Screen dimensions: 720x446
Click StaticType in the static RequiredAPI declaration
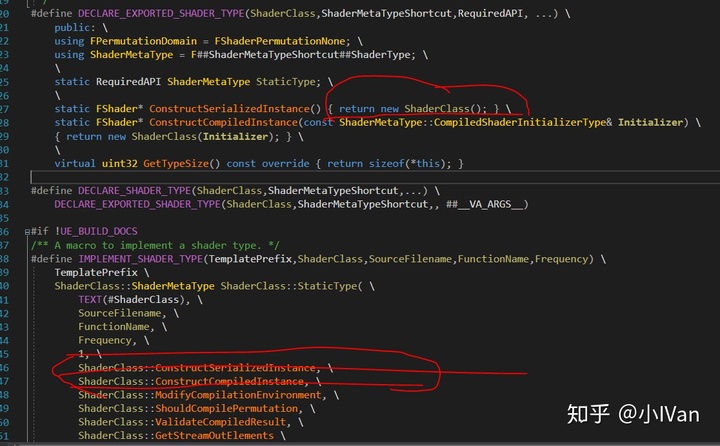(x=286, y=82)
